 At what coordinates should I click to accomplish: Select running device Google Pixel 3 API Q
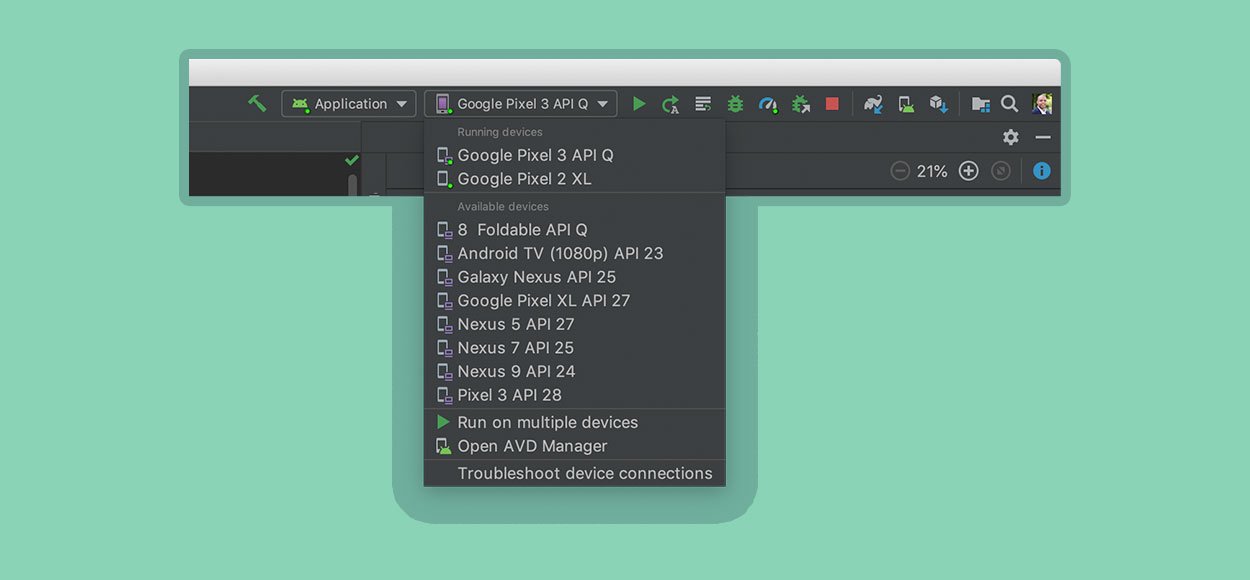[575, 155]
